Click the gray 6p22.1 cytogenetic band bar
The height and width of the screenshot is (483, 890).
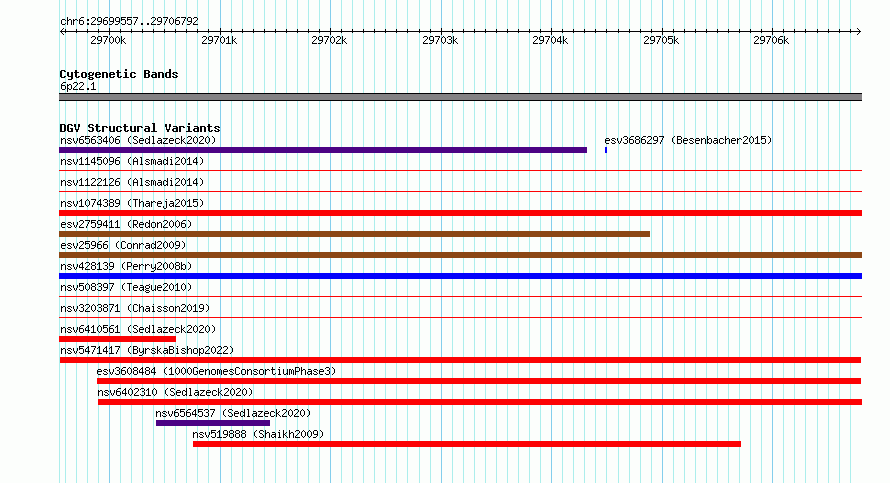coord(460,97)
